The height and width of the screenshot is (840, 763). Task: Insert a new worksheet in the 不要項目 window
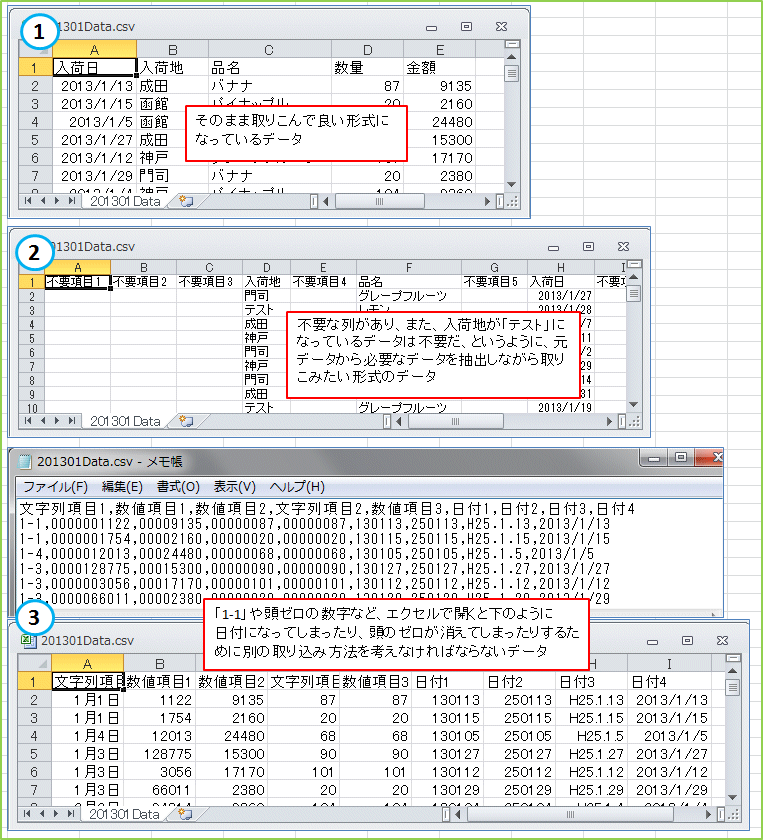(x=186, y=422)
